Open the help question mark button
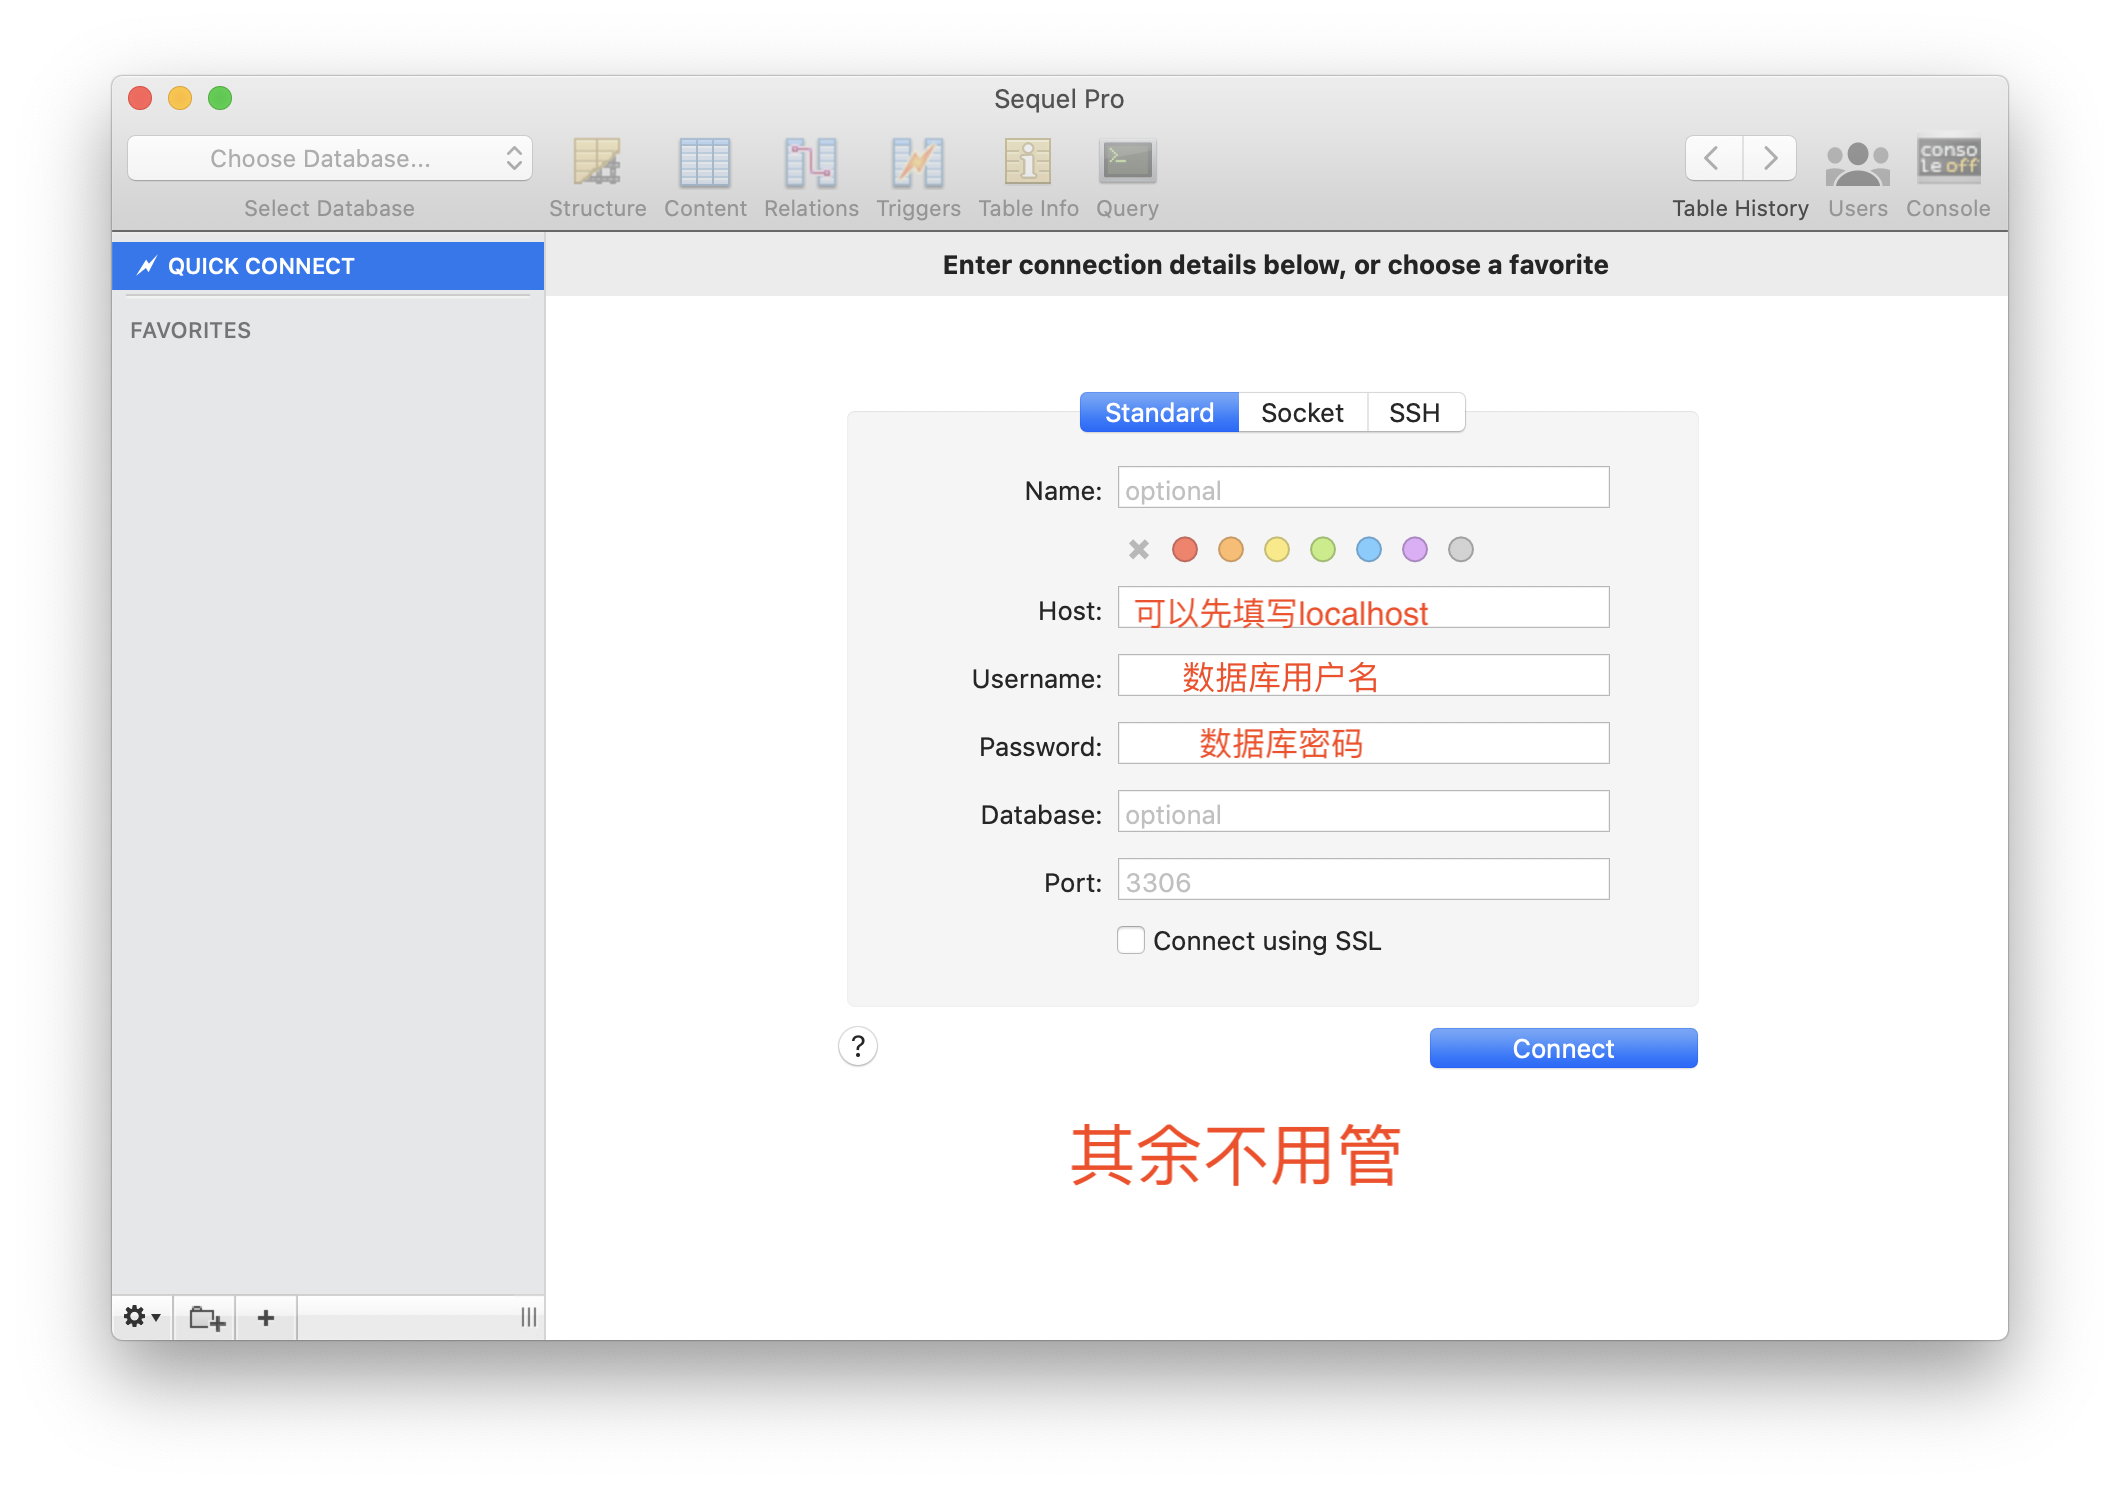 click(858, 1047)
